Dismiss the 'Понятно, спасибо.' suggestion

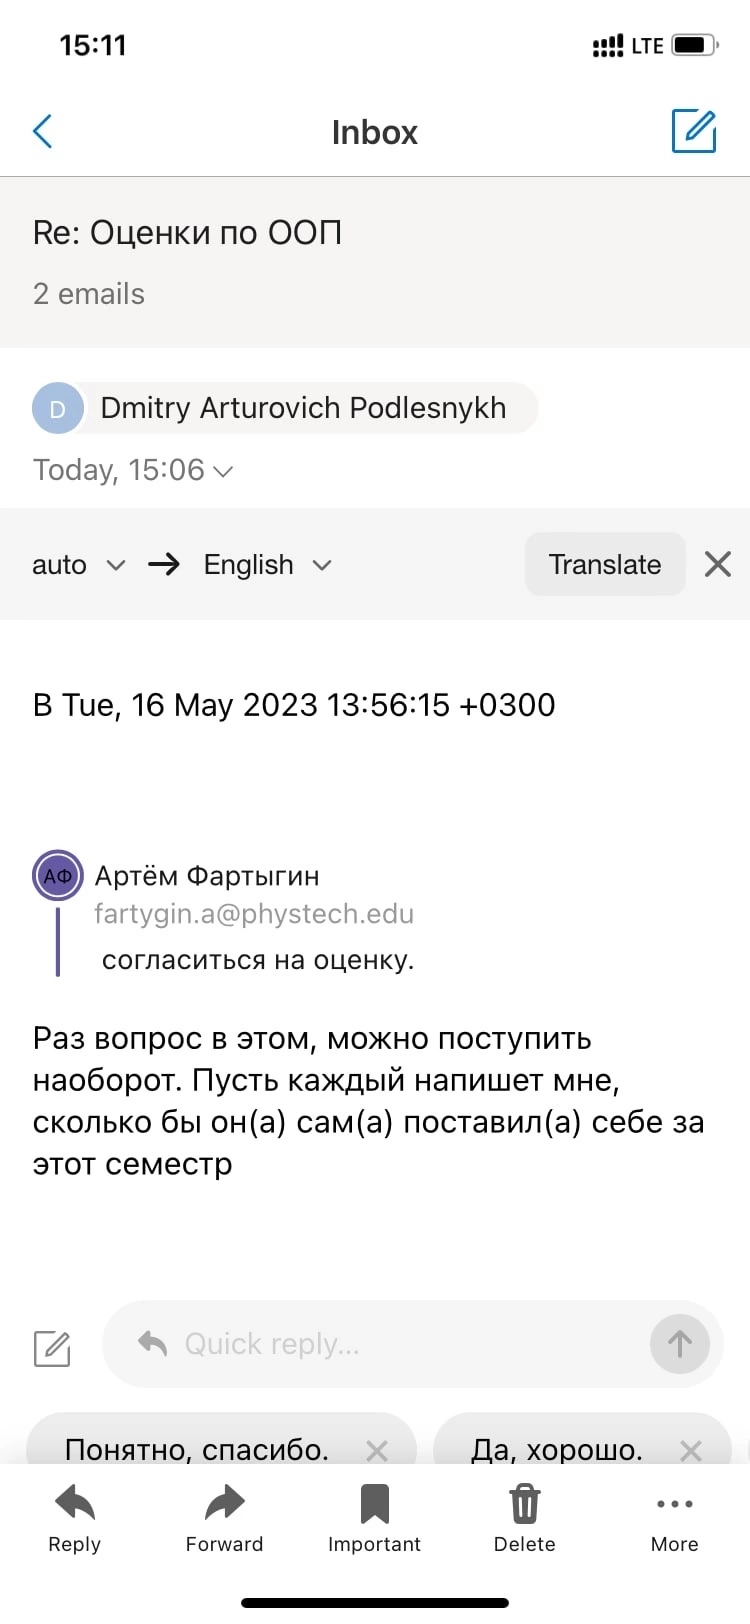[x=377, y=1450]
